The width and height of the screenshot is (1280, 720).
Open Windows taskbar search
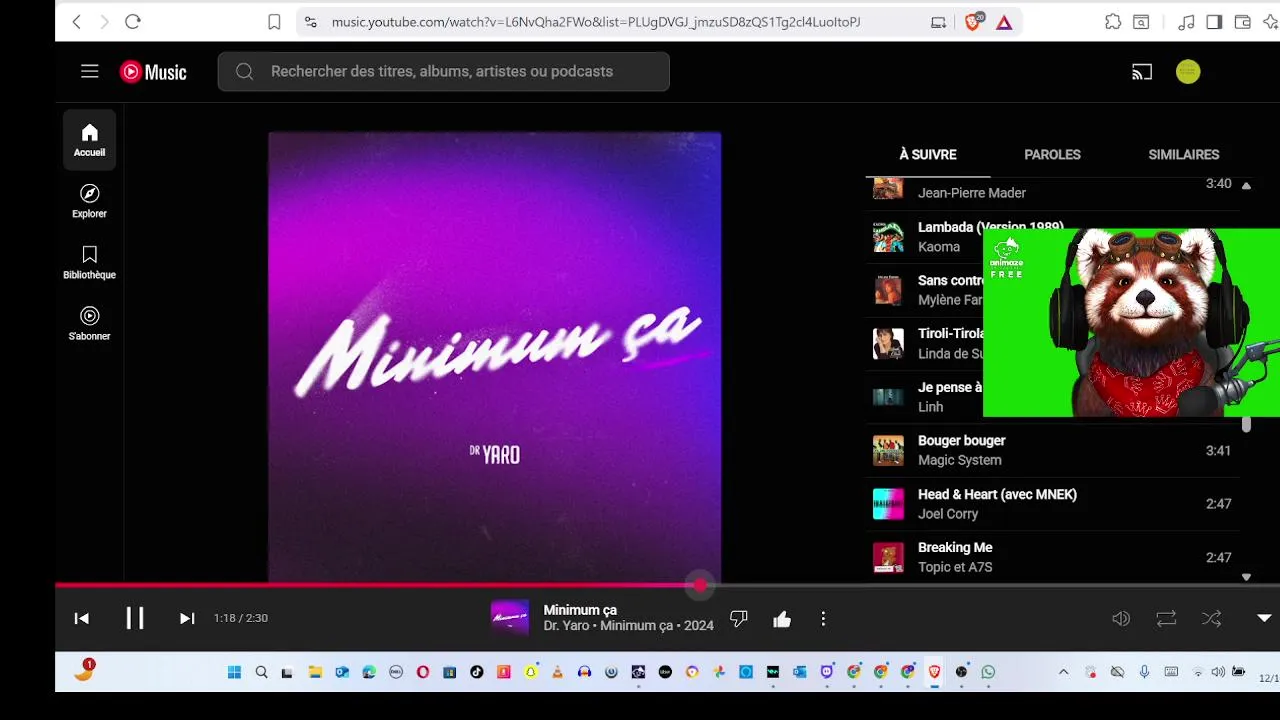(261, 673)
